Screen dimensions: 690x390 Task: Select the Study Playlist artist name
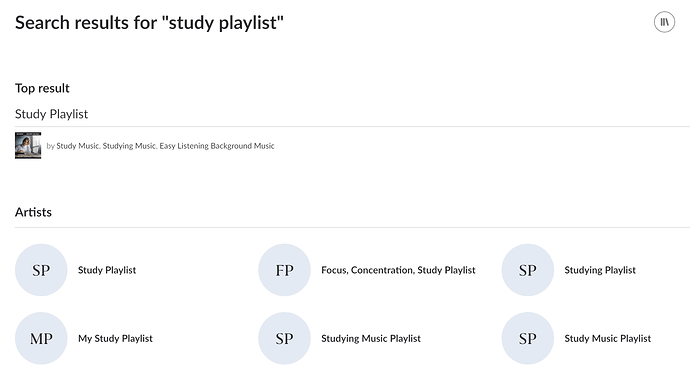(107, 270)
